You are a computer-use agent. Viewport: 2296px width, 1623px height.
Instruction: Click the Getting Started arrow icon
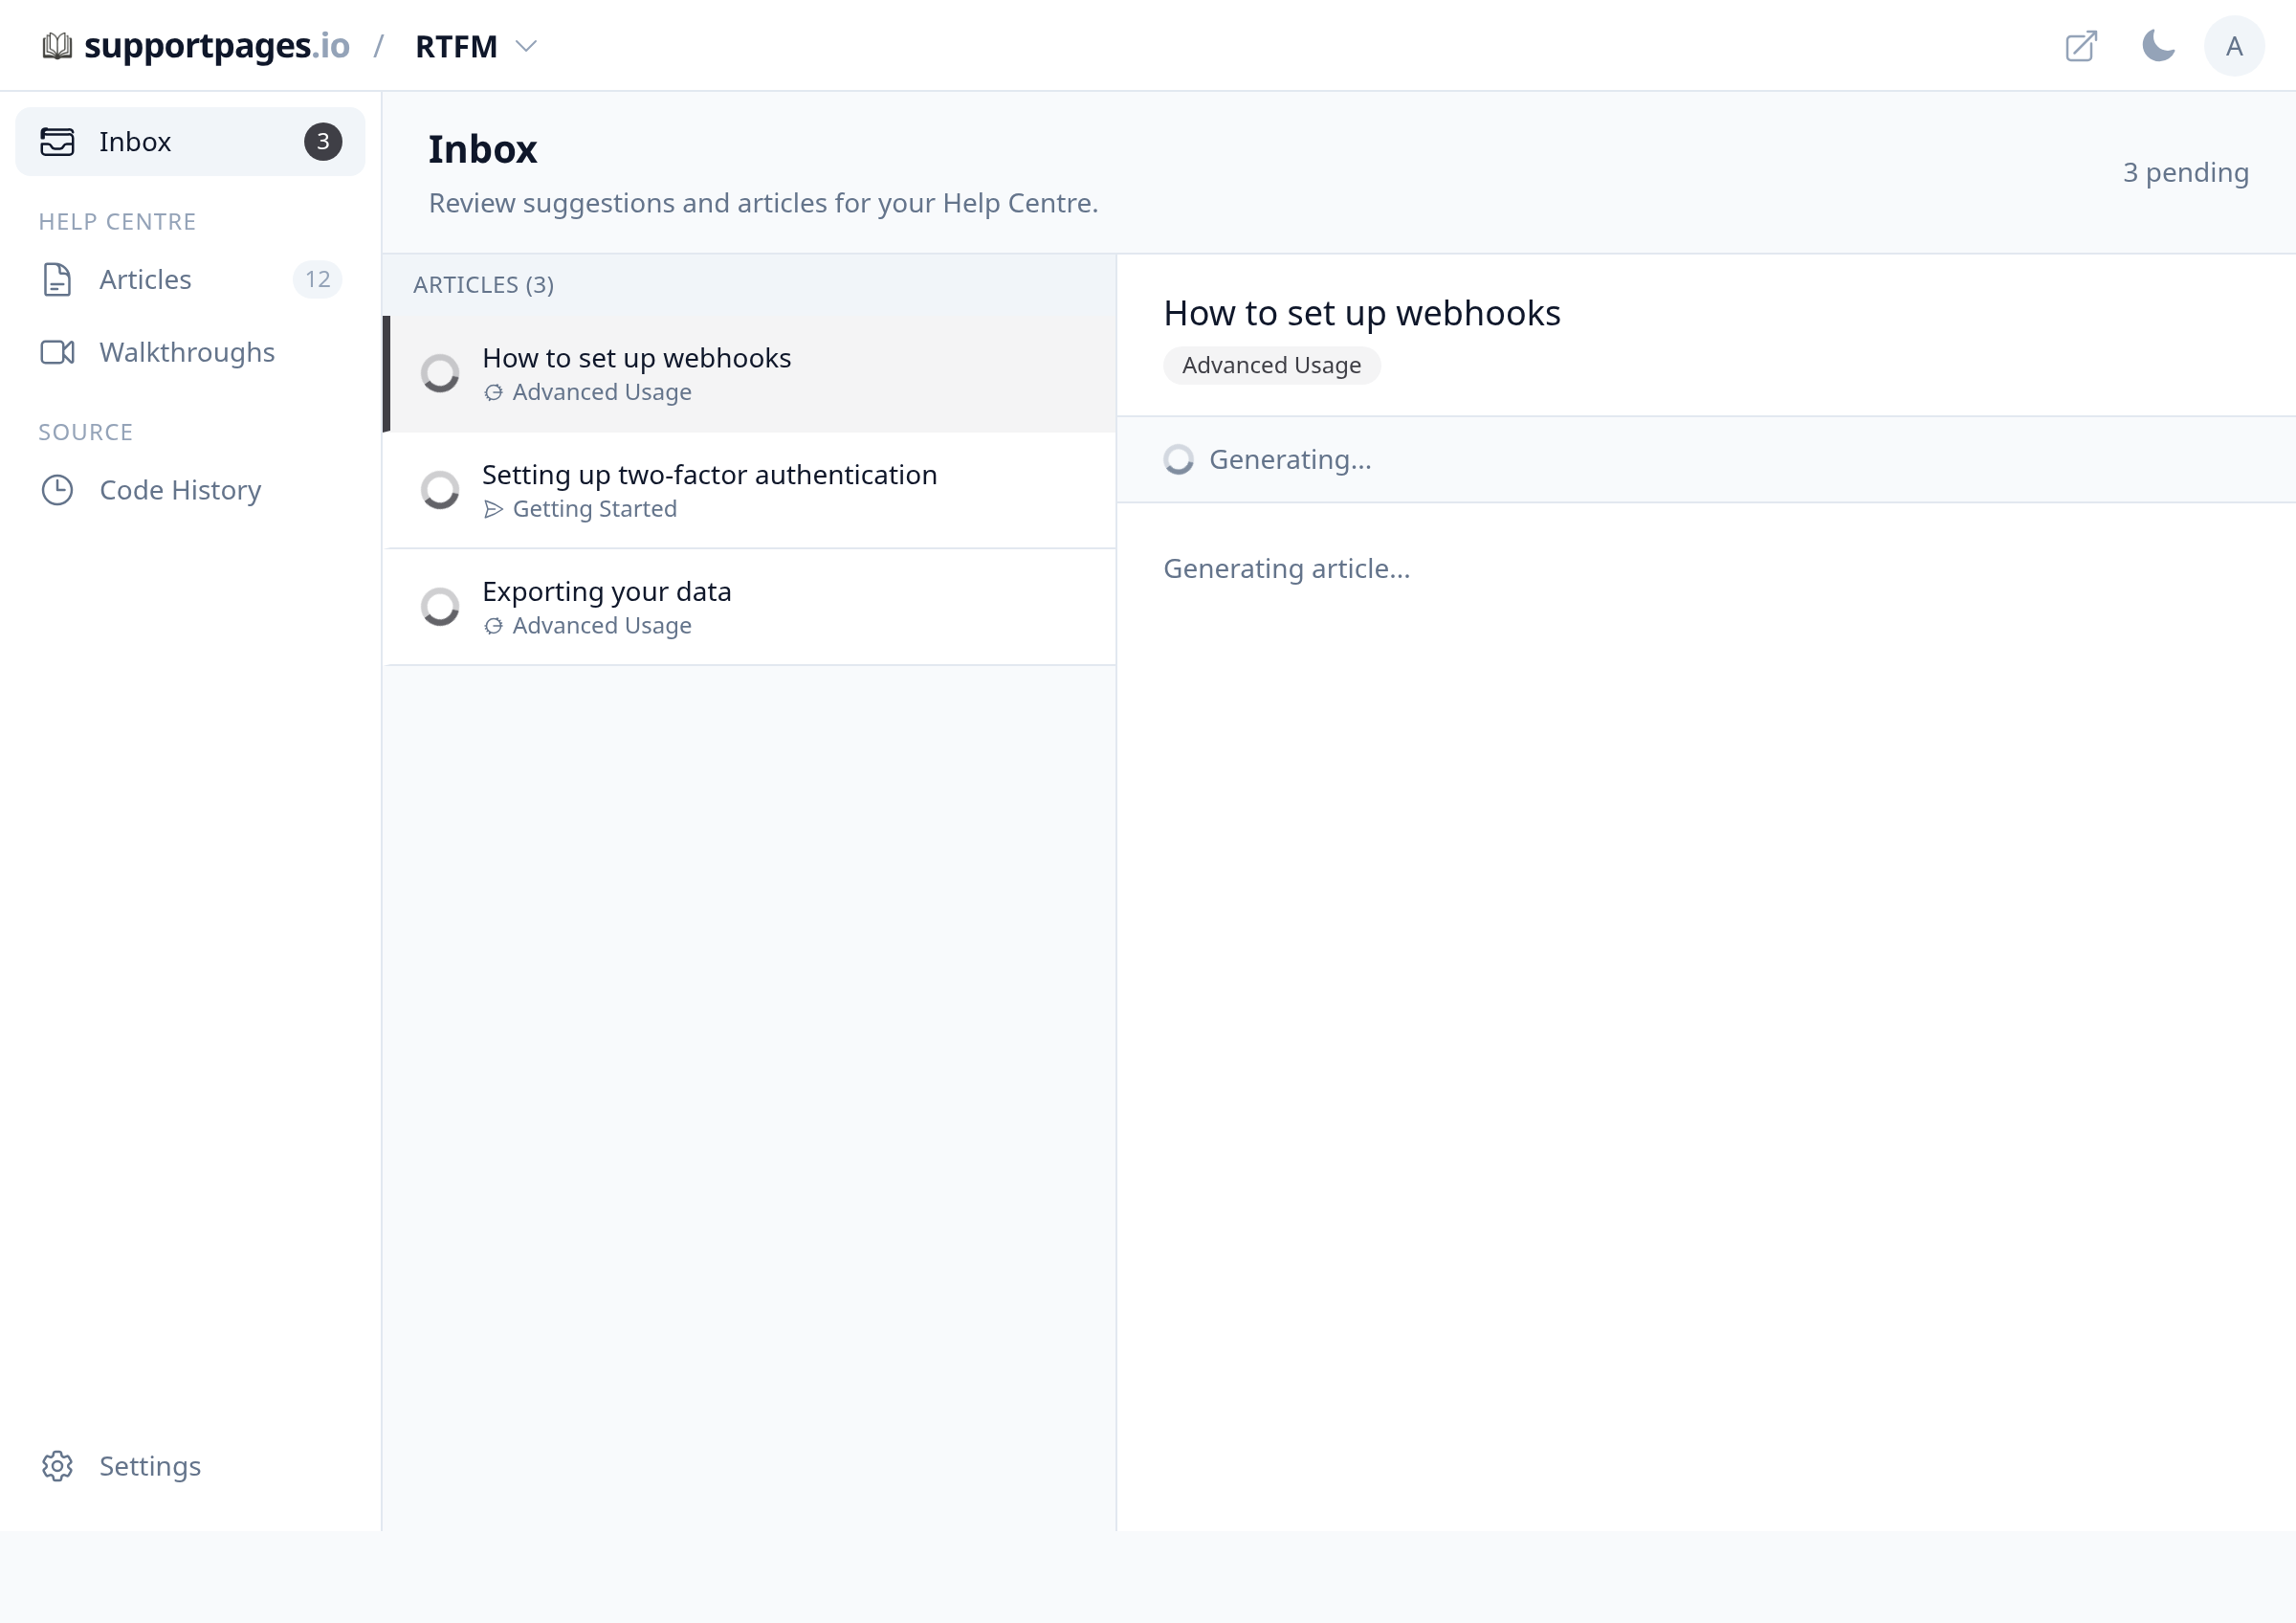pos(493,510)
